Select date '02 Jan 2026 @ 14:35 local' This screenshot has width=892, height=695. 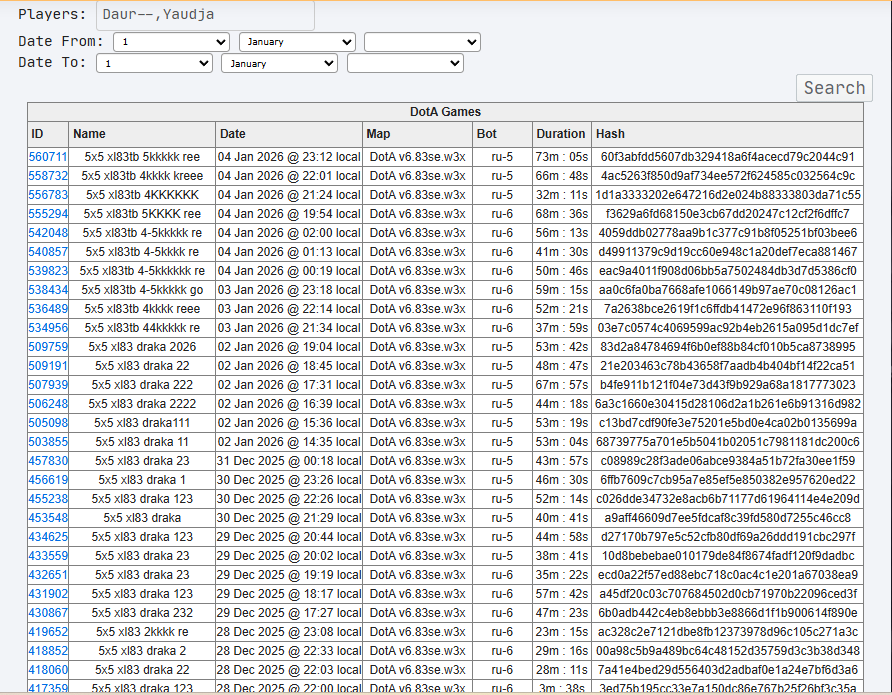[x=289, y=442]
